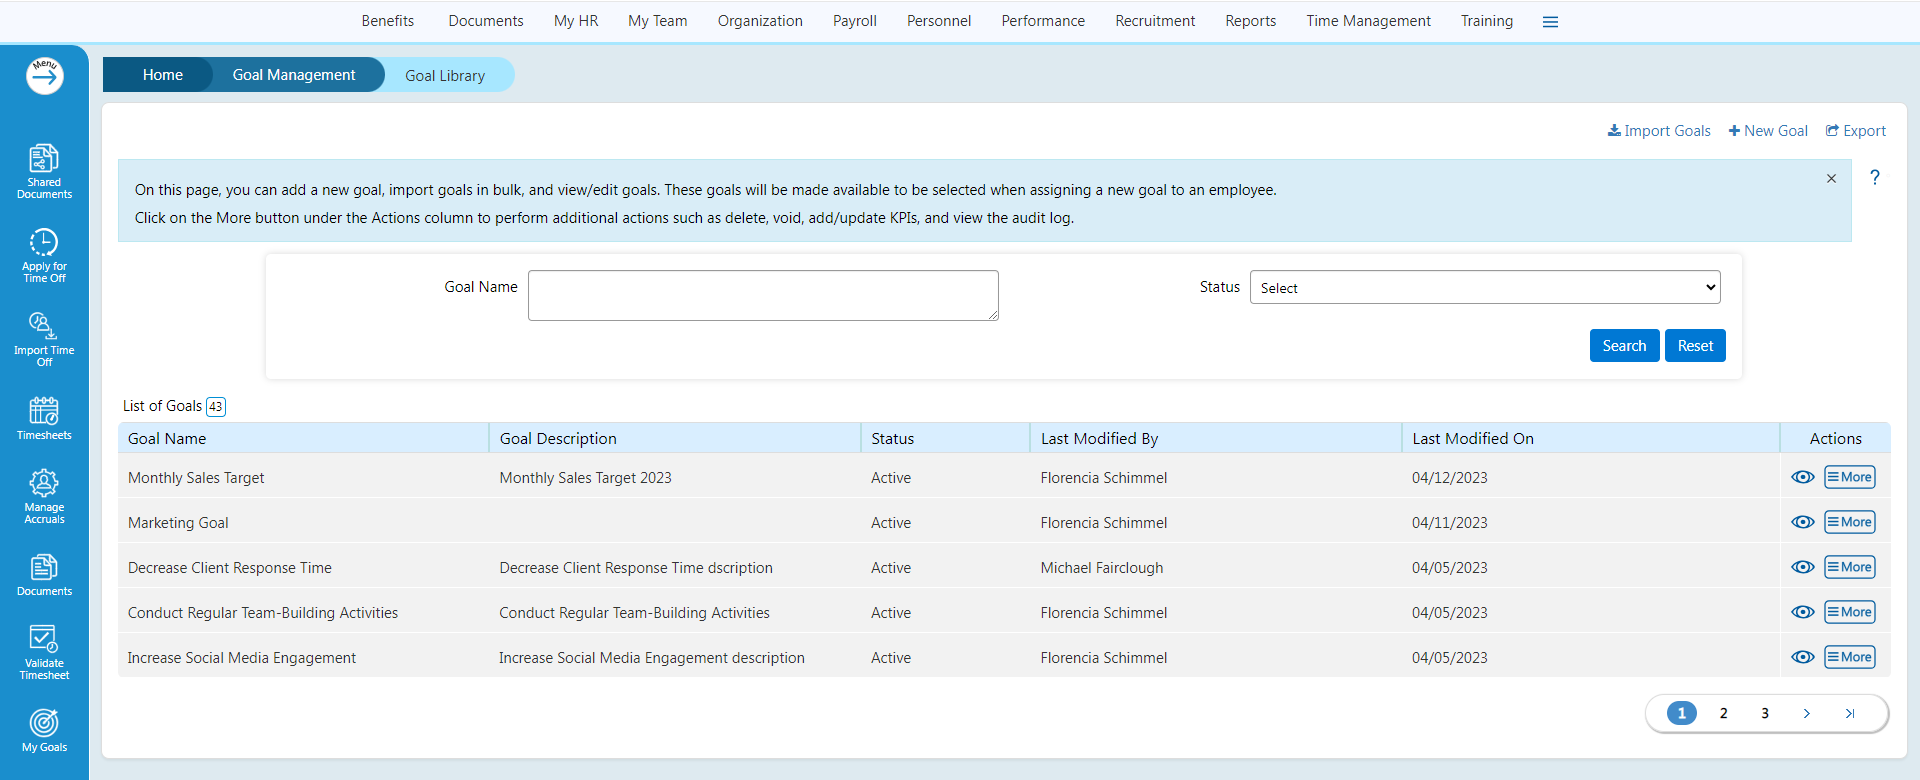Switch to the Goal Library tab
Screen dimensions: 1920x780
445,76
